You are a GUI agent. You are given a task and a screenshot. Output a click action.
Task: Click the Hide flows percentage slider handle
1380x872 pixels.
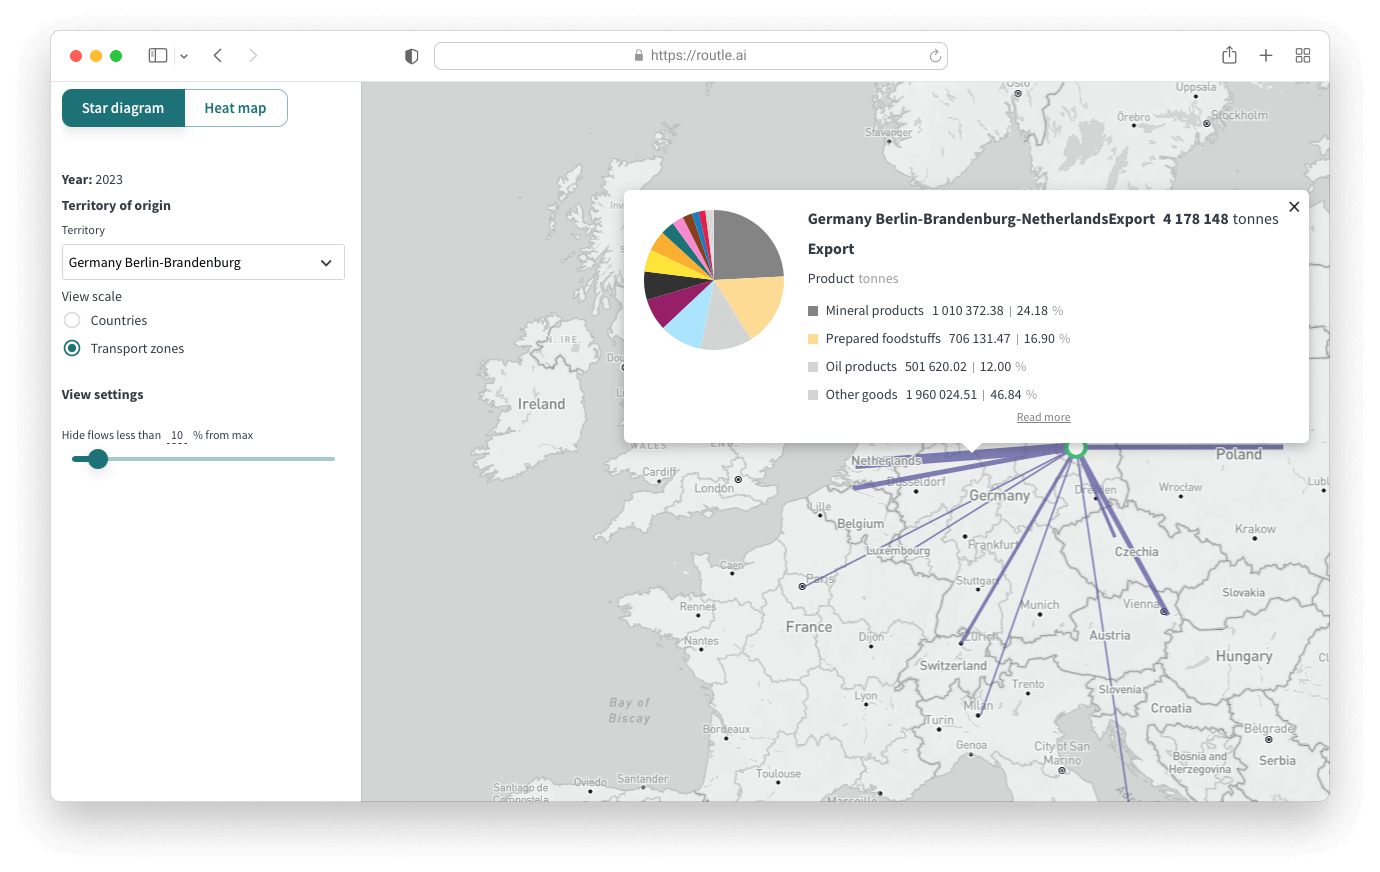[97, 459]
